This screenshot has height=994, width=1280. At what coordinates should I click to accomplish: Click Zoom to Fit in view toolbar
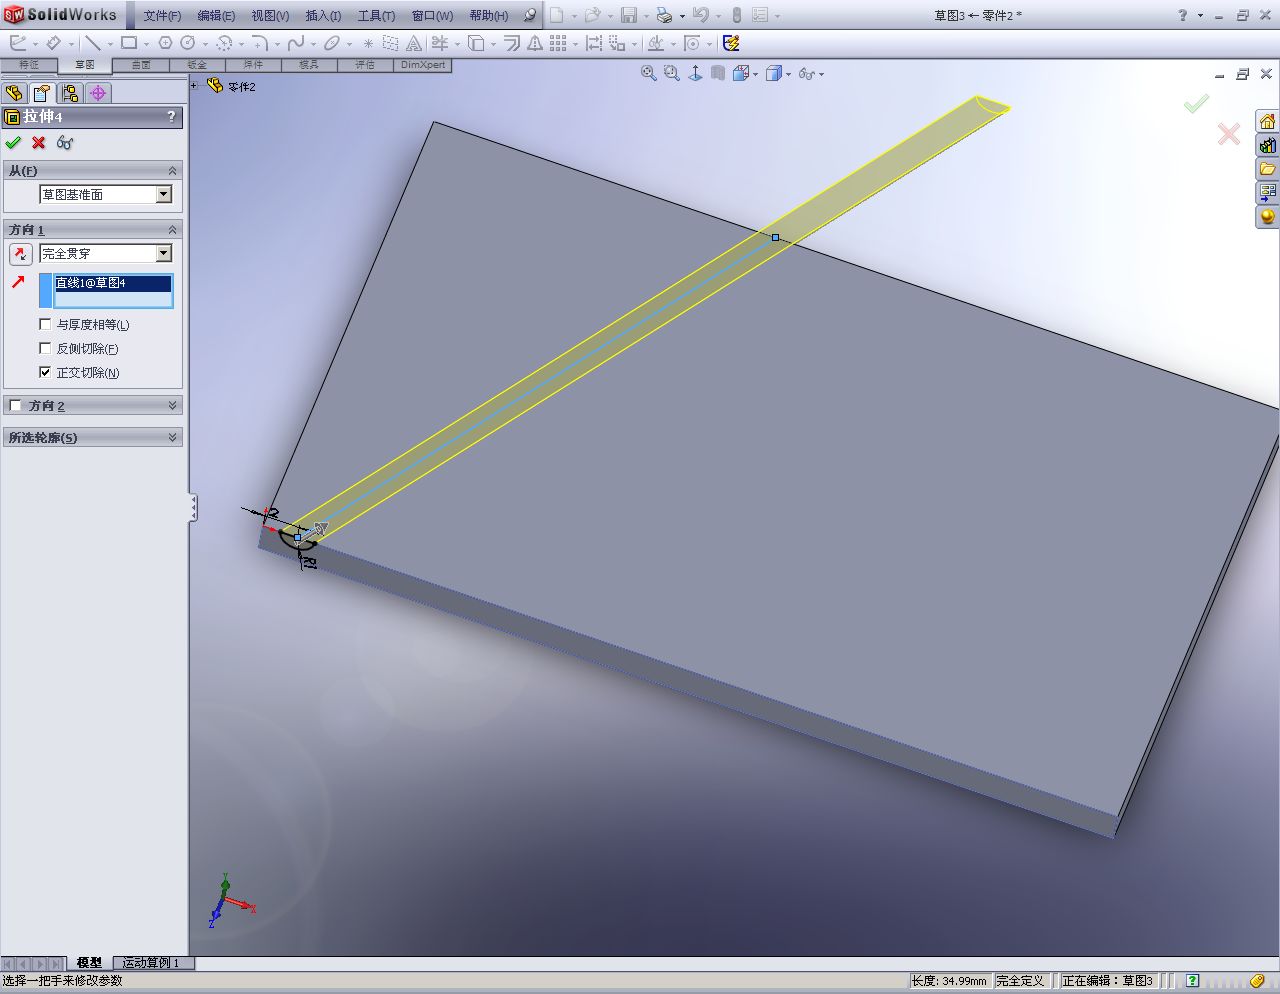pyautogui.click(x=648, y=73)
